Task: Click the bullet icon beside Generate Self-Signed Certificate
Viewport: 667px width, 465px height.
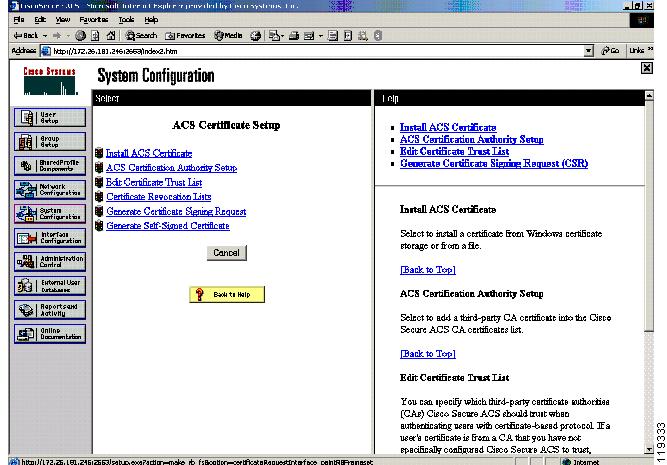Action: point(99,225)
